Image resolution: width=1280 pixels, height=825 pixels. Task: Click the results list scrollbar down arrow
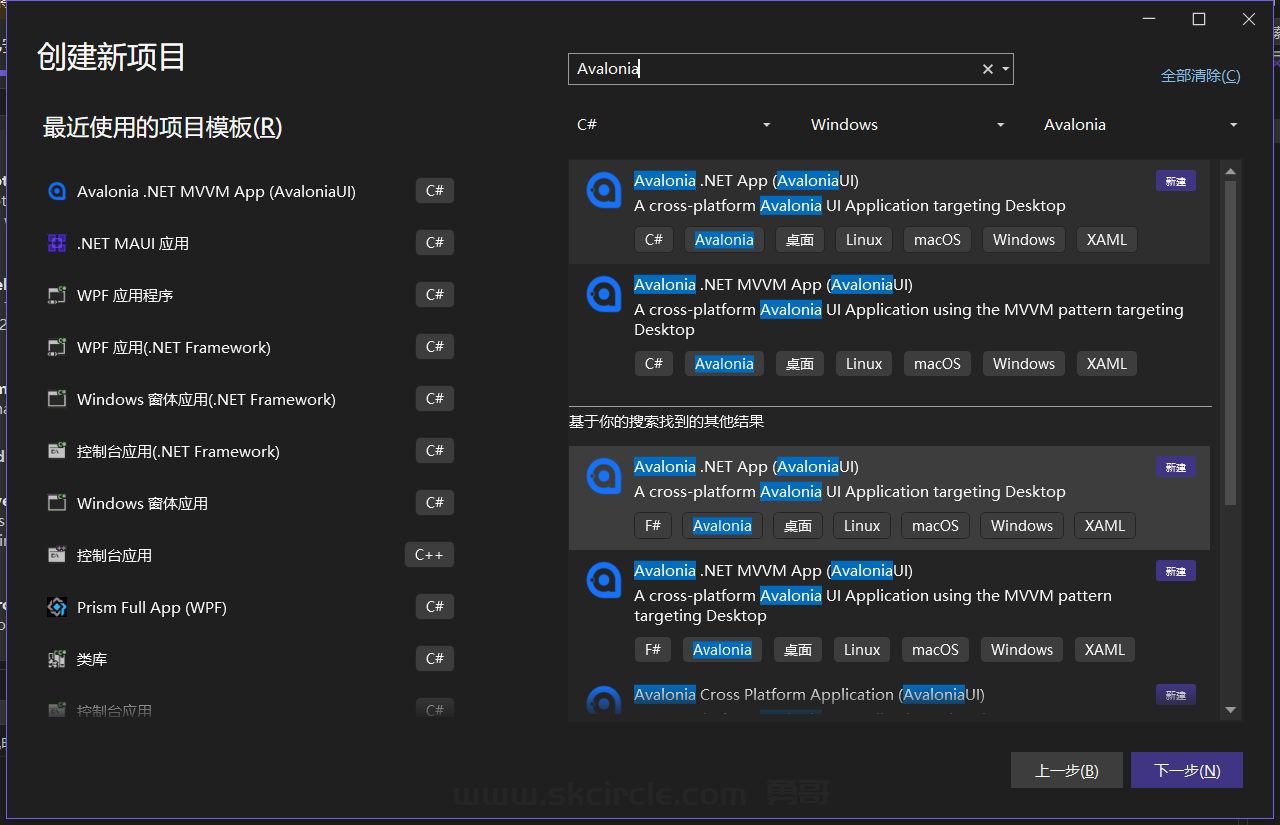pyautogui.click(x=1231, y=710)
